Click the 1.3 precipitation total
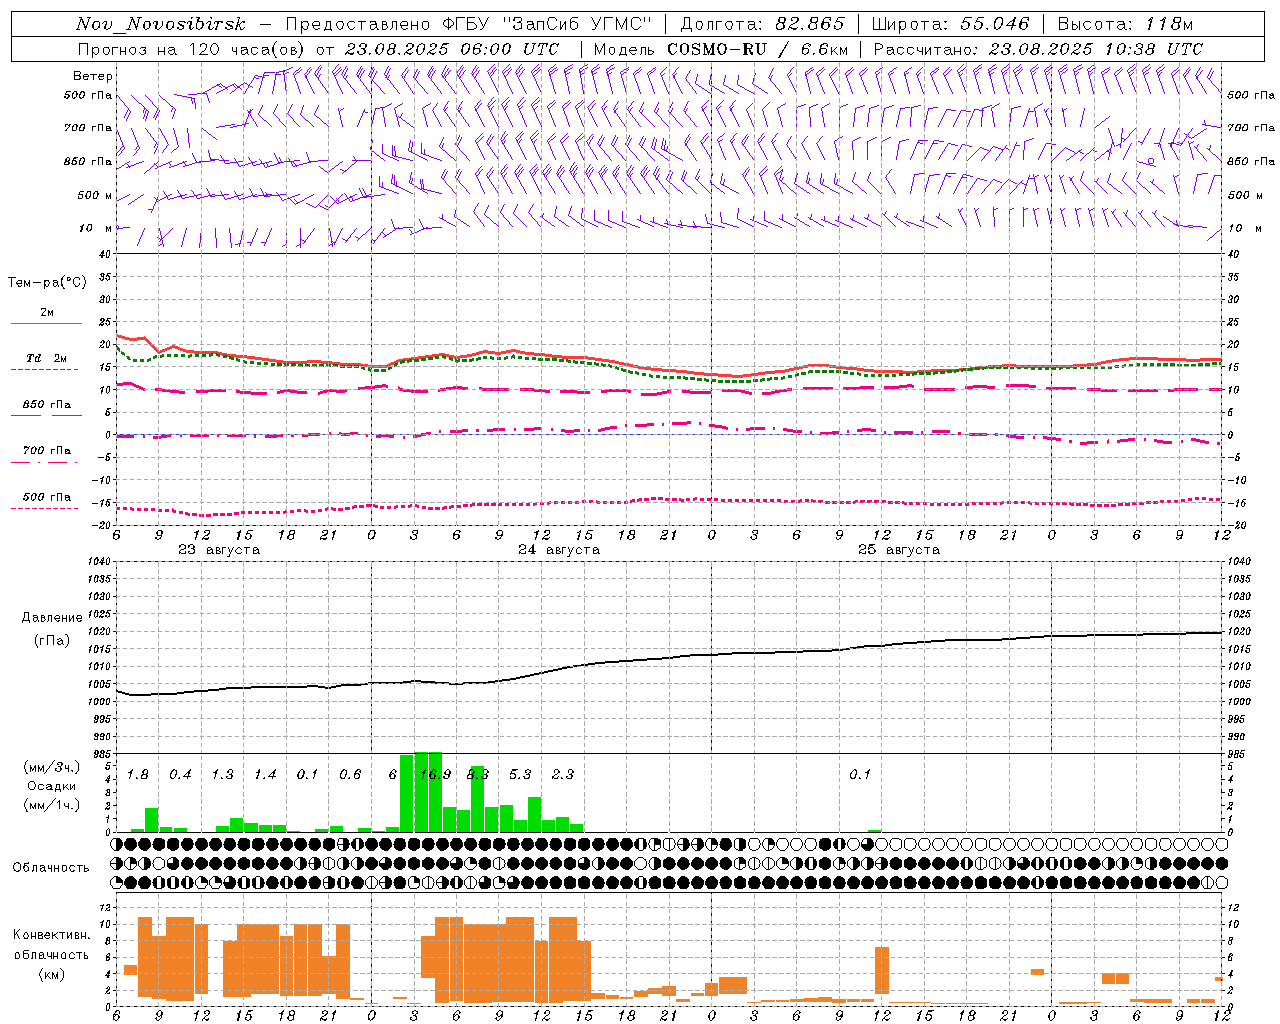Viewport: 1280px width, 1024px height. [x=222, y=775]
